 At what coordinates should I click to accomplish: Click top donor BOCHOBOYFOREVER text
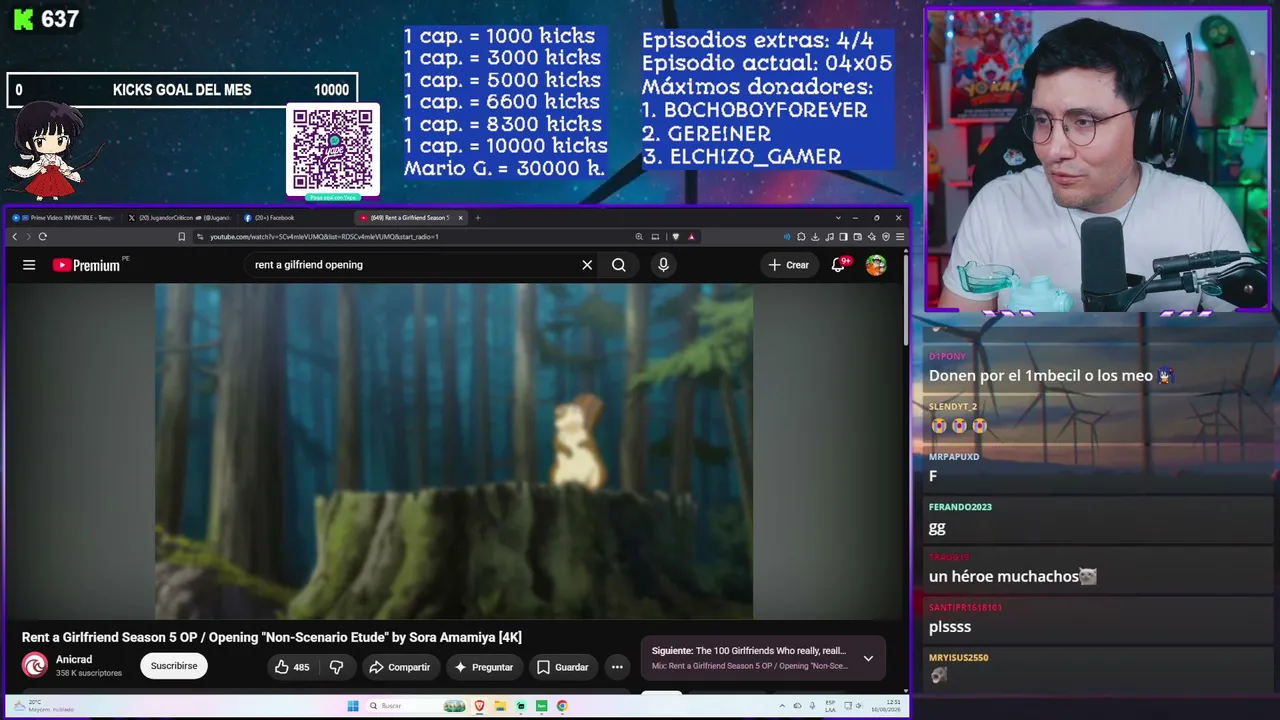point(766,110)
